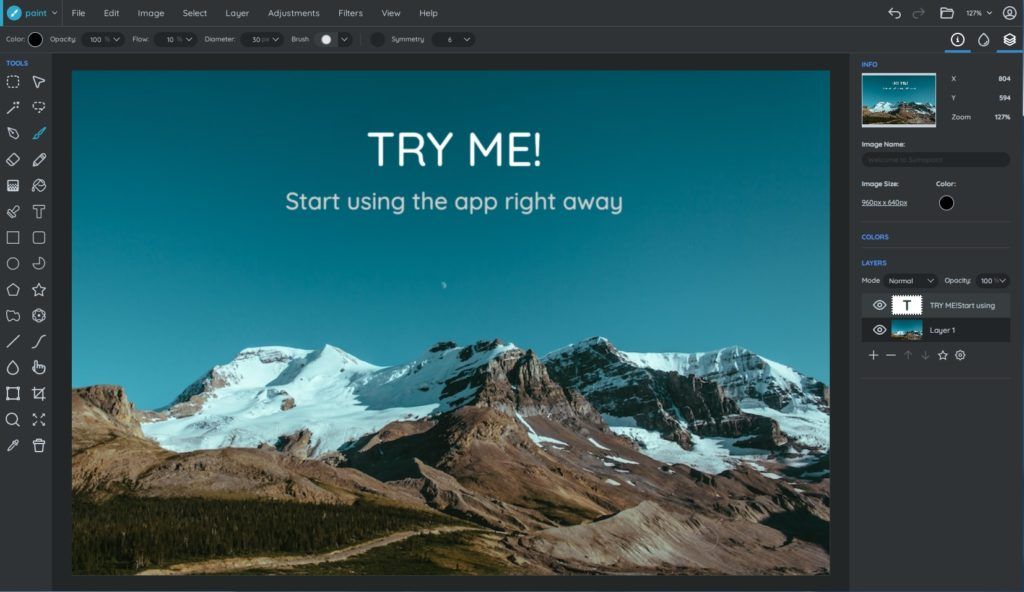The height and width of the screenshot is (592, 1024).
Task: Choose the Magic Wand tool
Action: 13,107
